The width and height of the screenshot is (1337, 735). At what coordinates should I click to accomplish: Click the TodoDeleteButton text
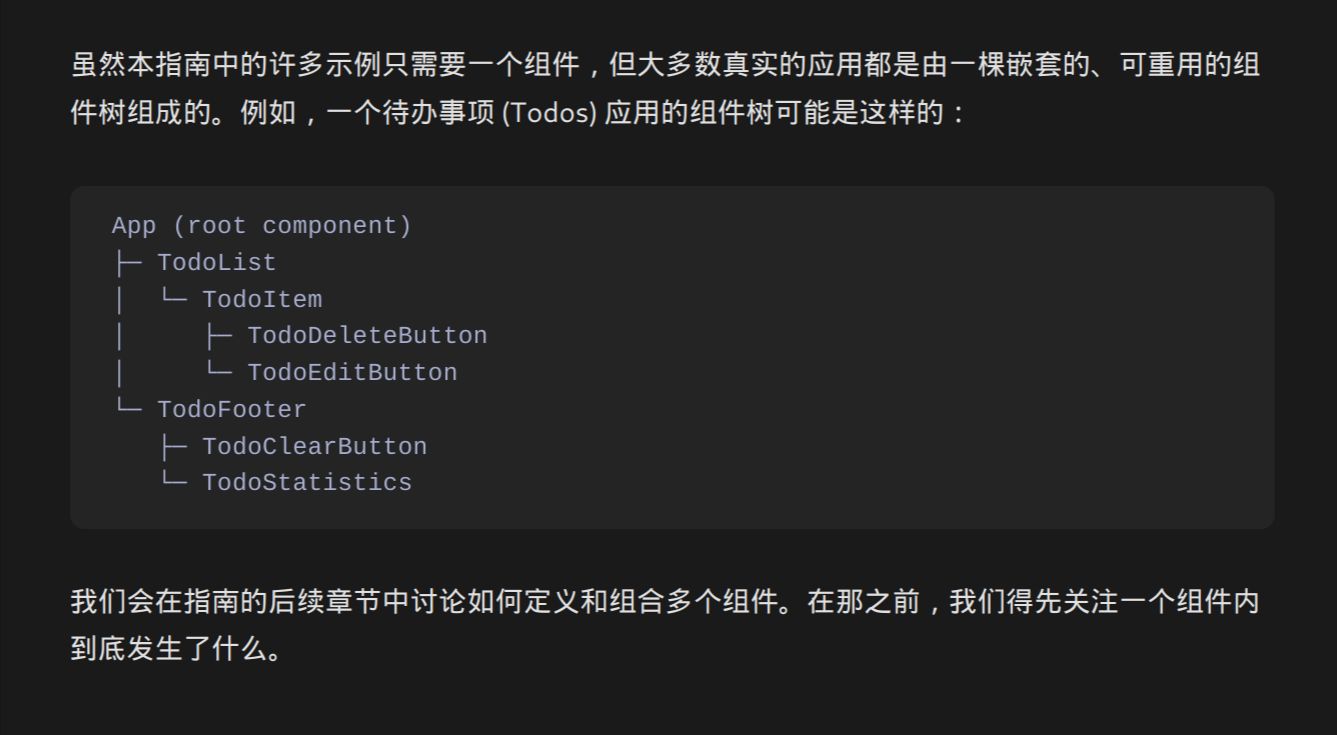click(x=367, y=336)
